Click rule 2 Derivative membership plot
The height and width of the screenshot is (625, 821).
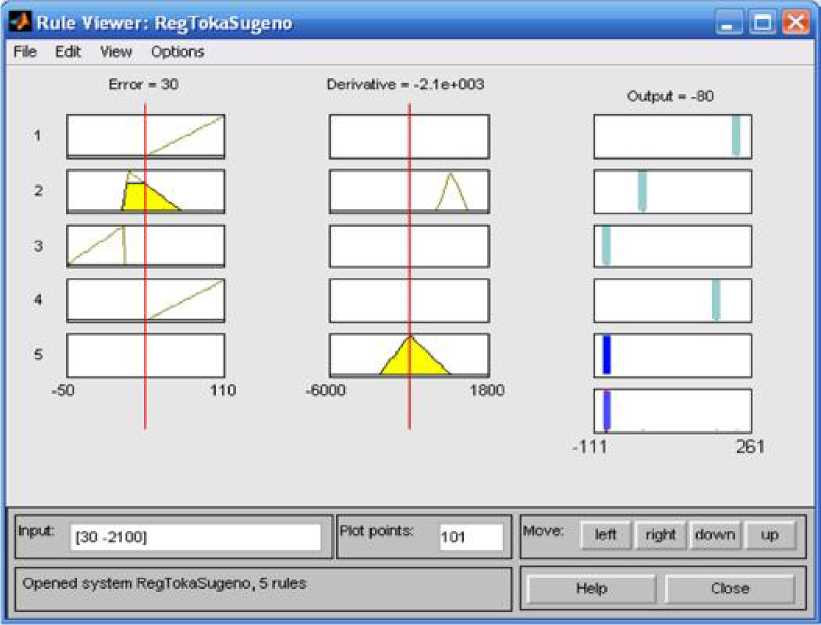(x=409, y=192)
